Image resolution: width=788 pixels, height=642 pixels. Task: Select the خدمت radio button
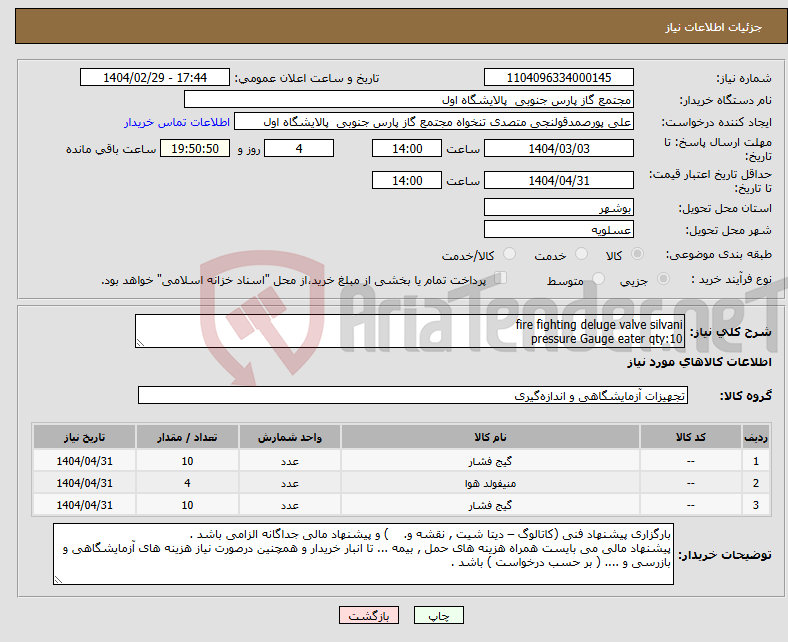coord(581,254)
